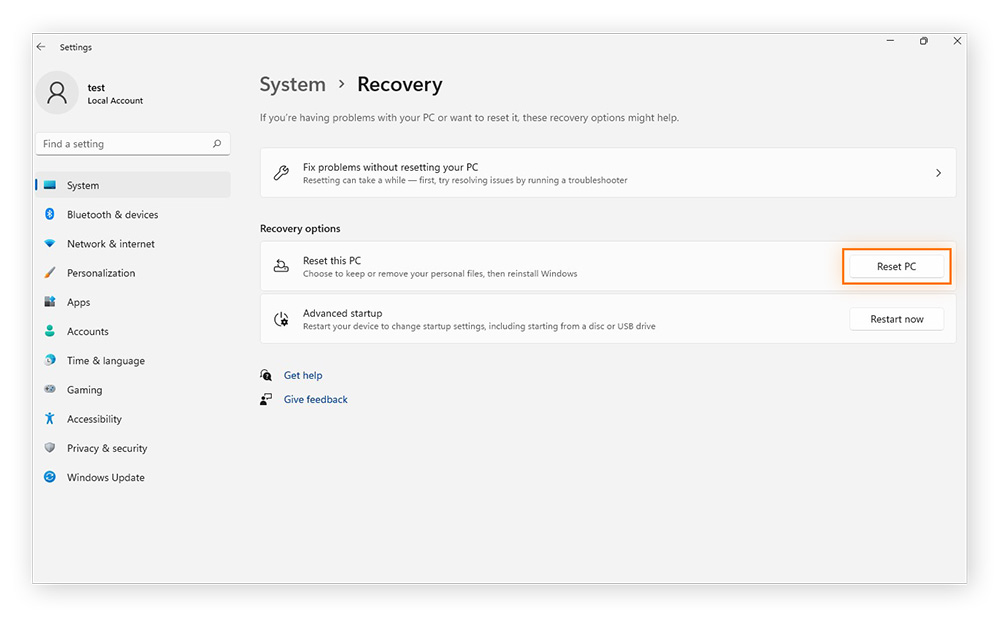Viewport: 1000px width, 619px height.
Task: Restore down the Settings window
Action: (923, 41)
